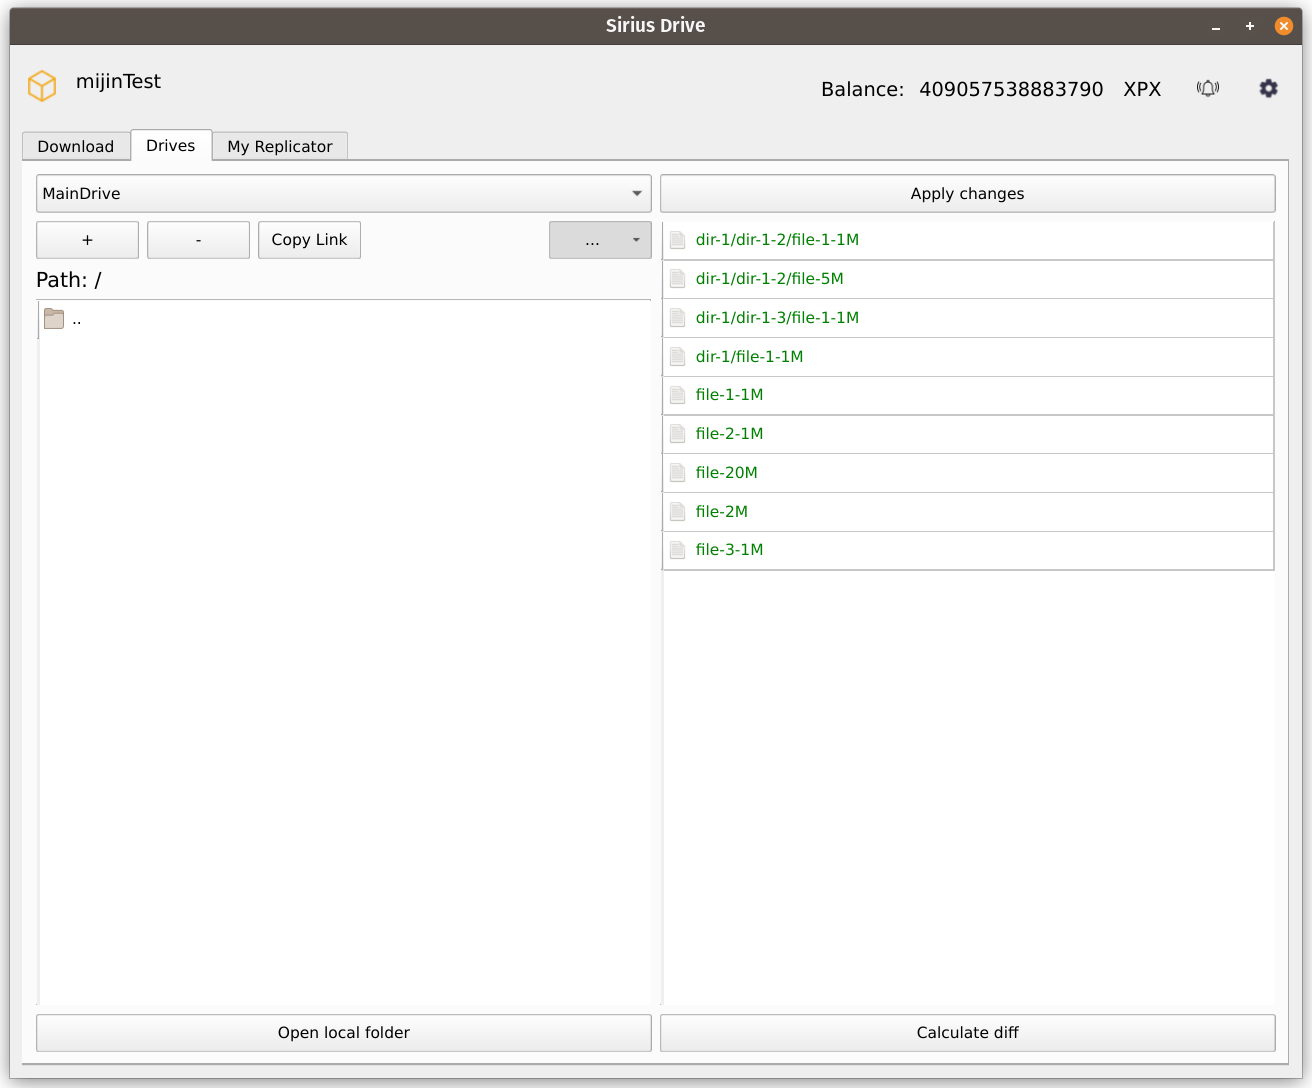Click Apply changes button
The height and width of the screenshot is (1088, 1312).
click(968, 193)
